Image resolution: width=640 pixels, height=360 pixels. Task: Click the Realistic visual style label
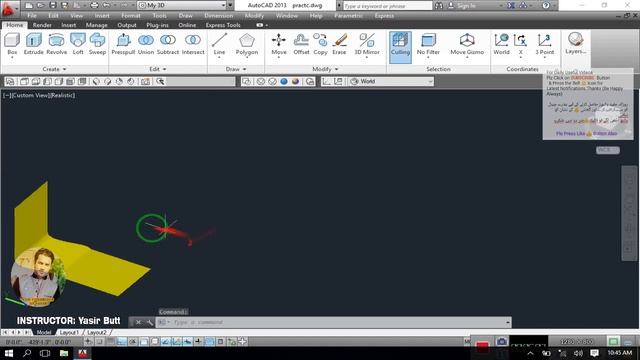pyautogui.click(x=62, y=95)
